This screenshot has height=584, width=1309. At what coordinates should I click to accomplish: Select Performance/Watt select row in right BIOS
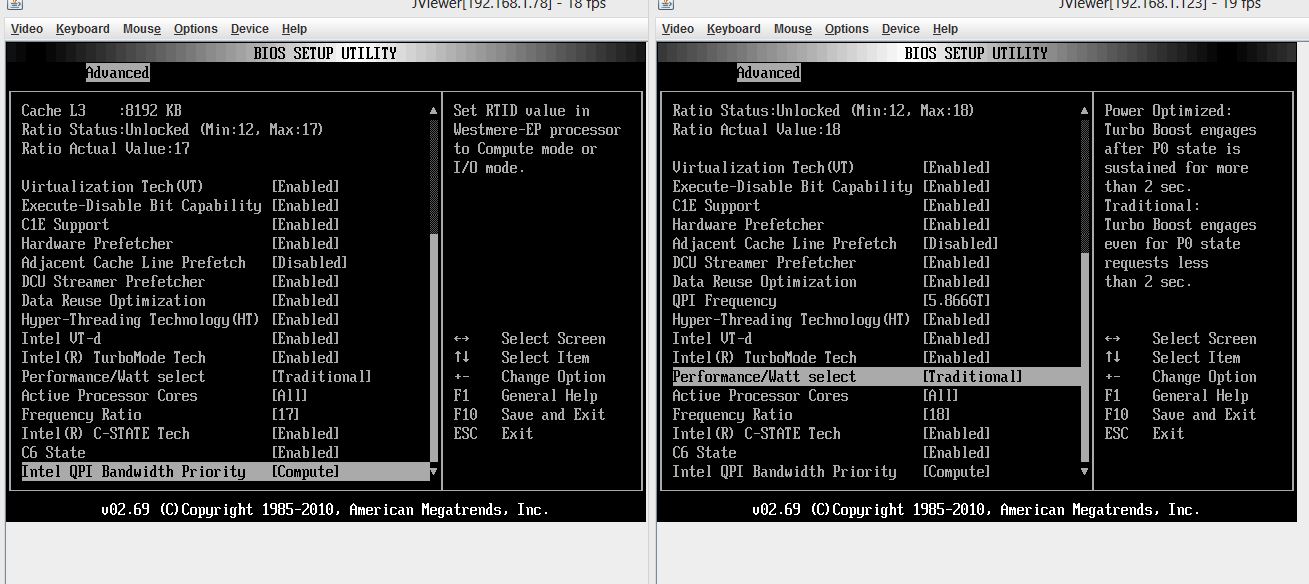click(877, 377)
